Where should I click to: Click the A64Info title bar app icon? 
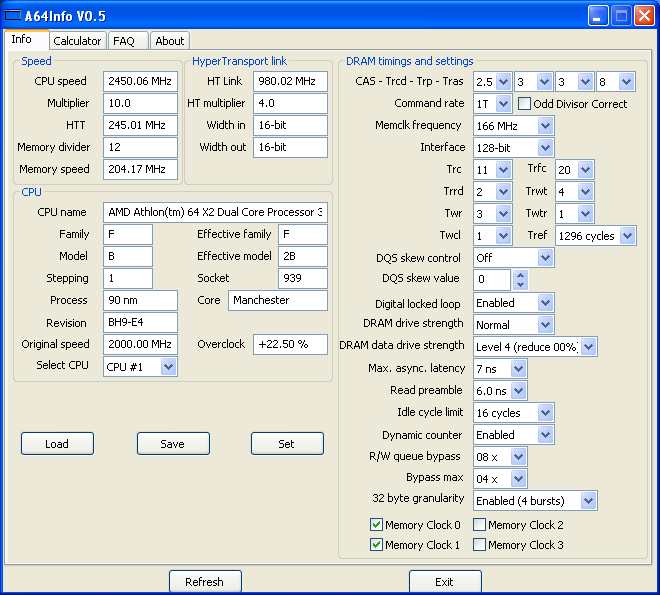(x=14, y=15)
